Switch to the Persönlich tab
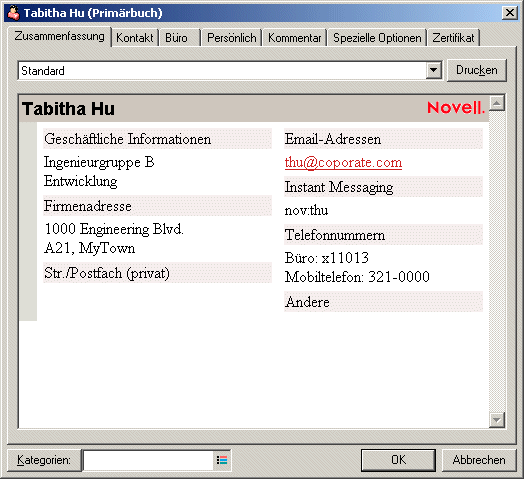Image resolution: width=524 pixels, height=479 pixels. pyautogui.click(x=231, y=38)
